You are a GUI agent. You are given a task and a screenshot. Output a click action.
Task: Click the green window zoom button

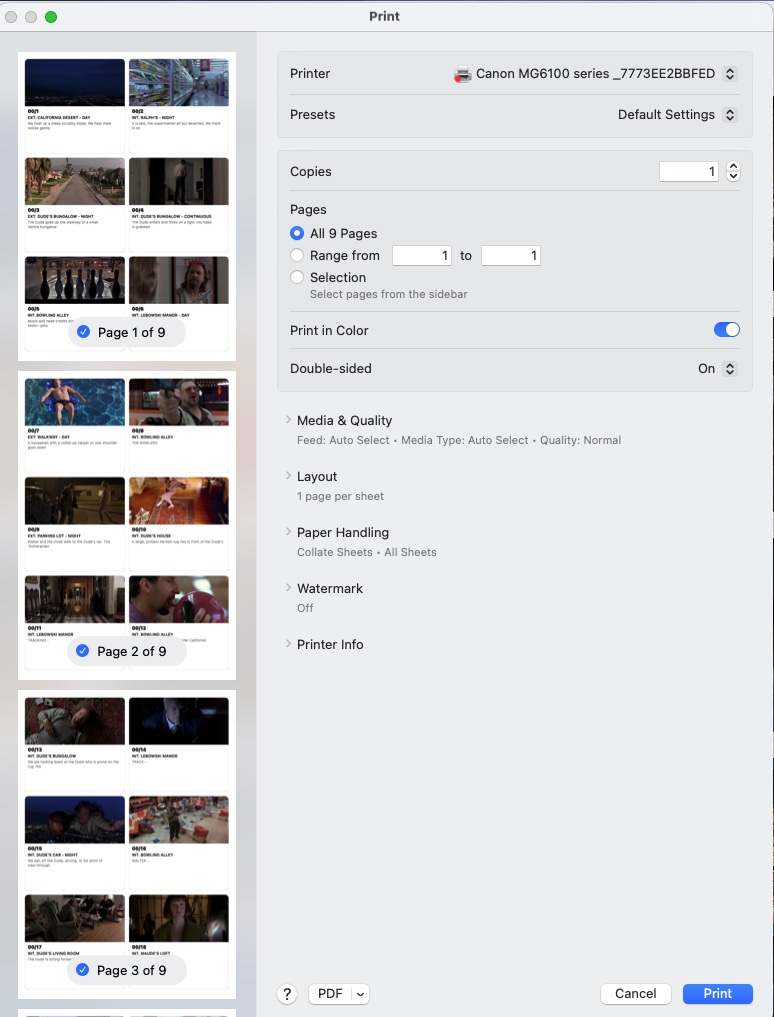pos(51,17)
